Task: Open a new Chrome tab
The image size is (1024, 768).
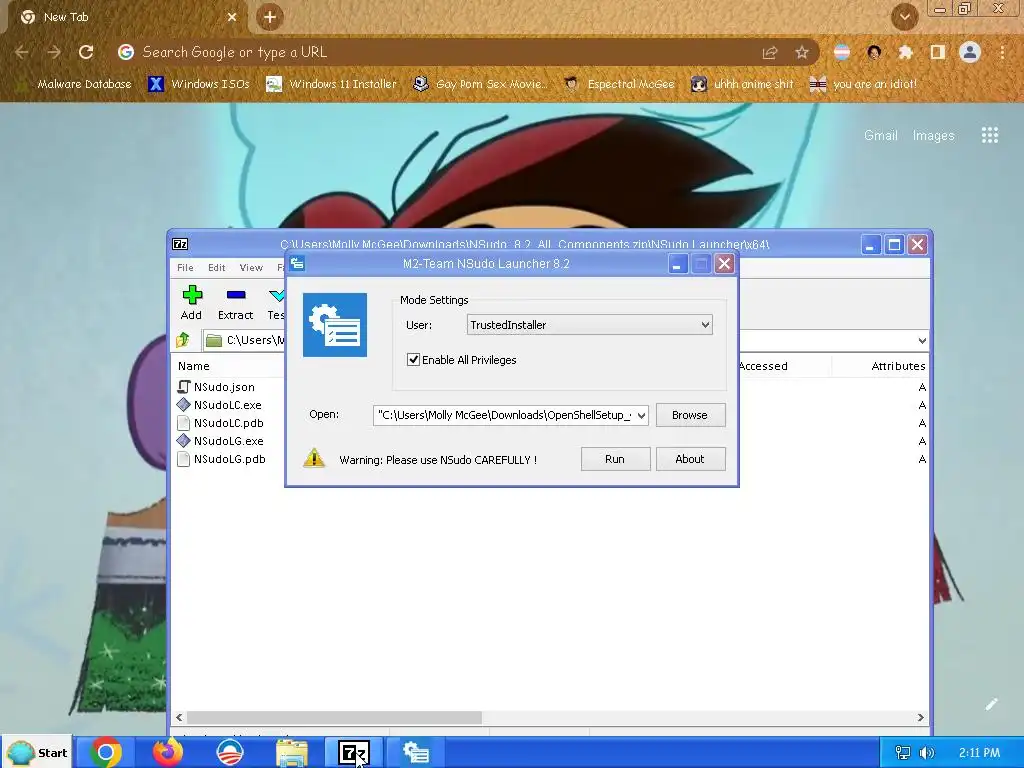Action: pyautogui.click(x=270, y=17)
